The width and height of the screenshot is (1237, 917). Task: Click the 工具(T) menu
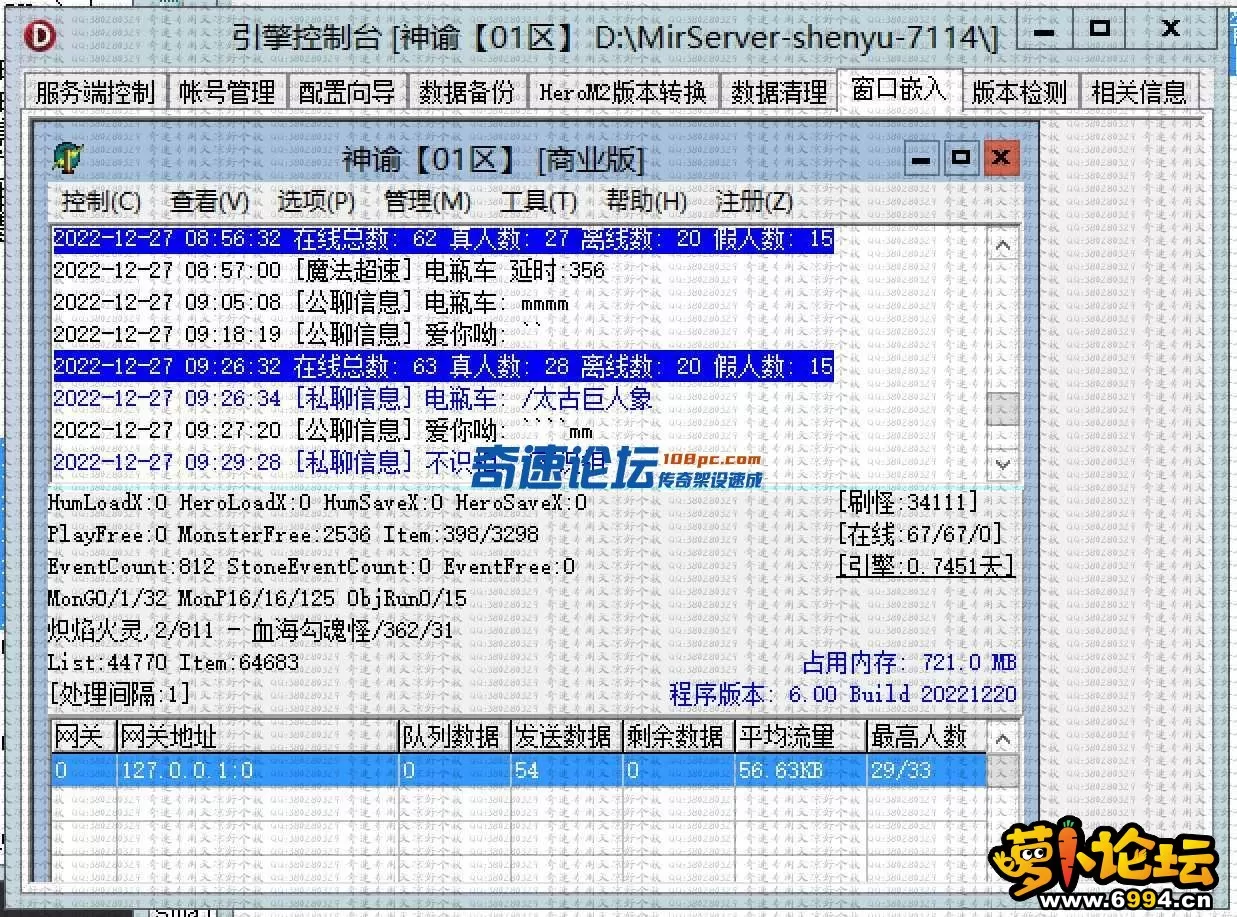(x=538, y=201)
